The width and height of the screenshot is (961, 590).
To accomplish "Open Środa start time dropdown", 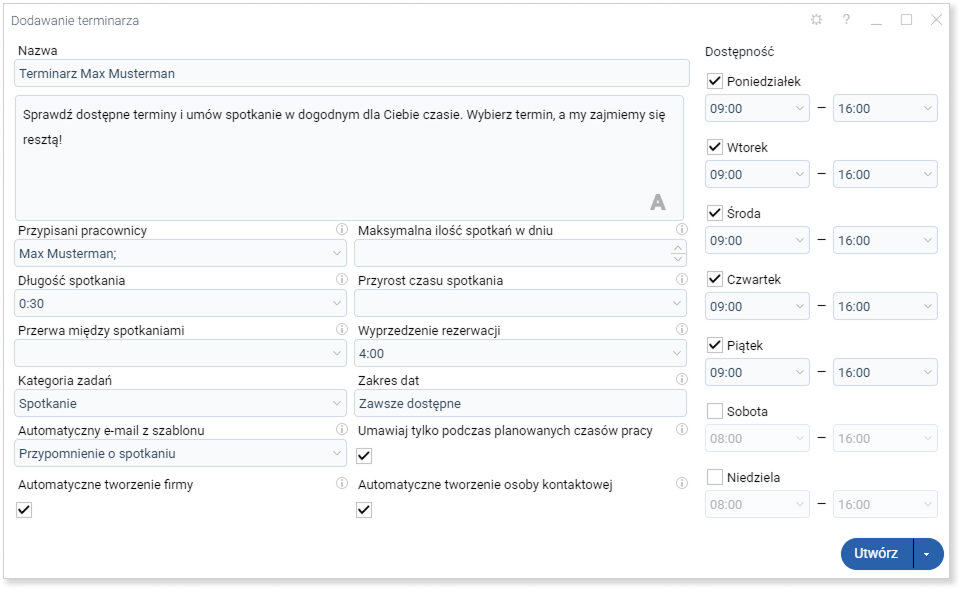I will (757, 241).
